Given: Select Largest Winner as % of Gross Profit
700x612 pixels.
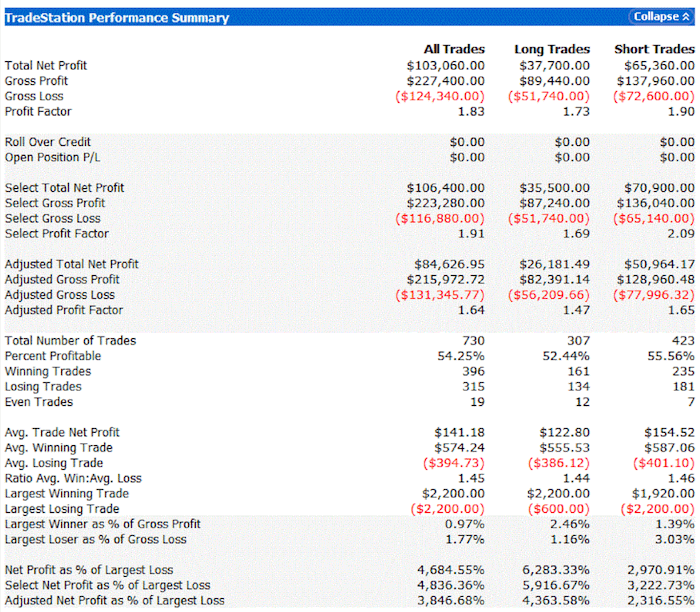Looking at the screenshot, I should 103,524.
